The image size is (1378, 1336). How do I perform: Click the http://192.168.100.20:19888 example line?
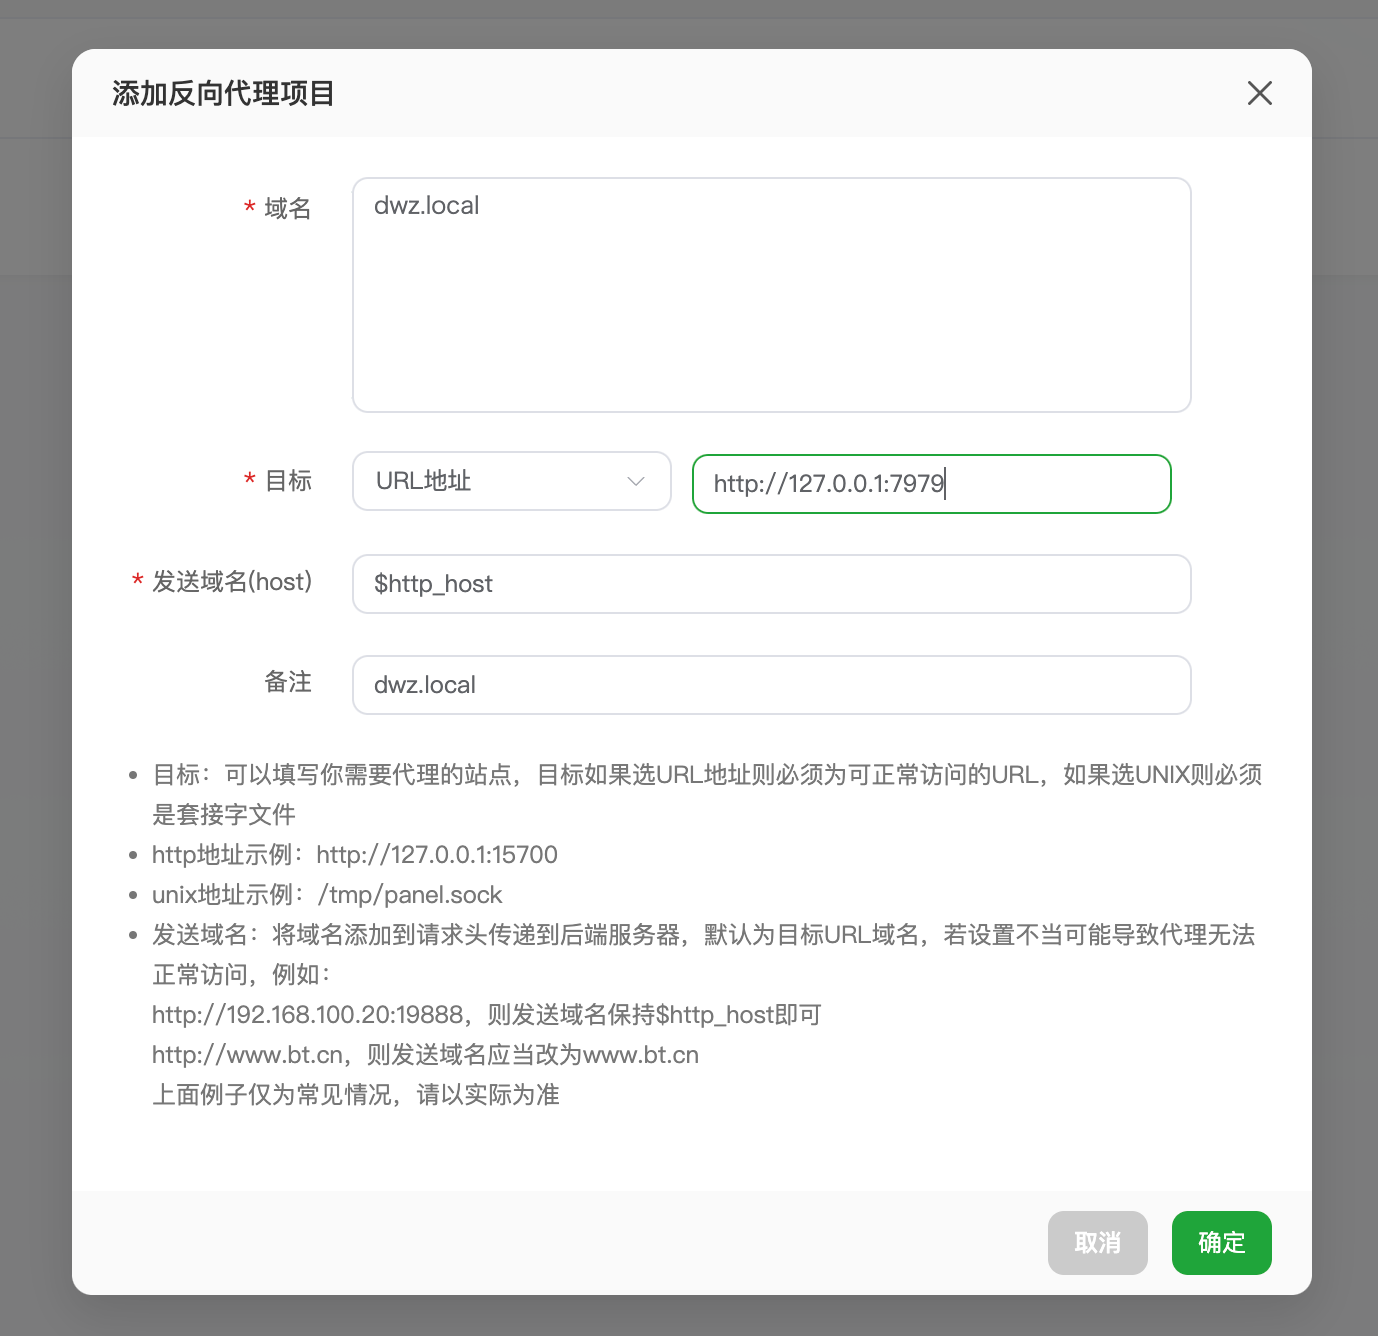(486, 1015)
